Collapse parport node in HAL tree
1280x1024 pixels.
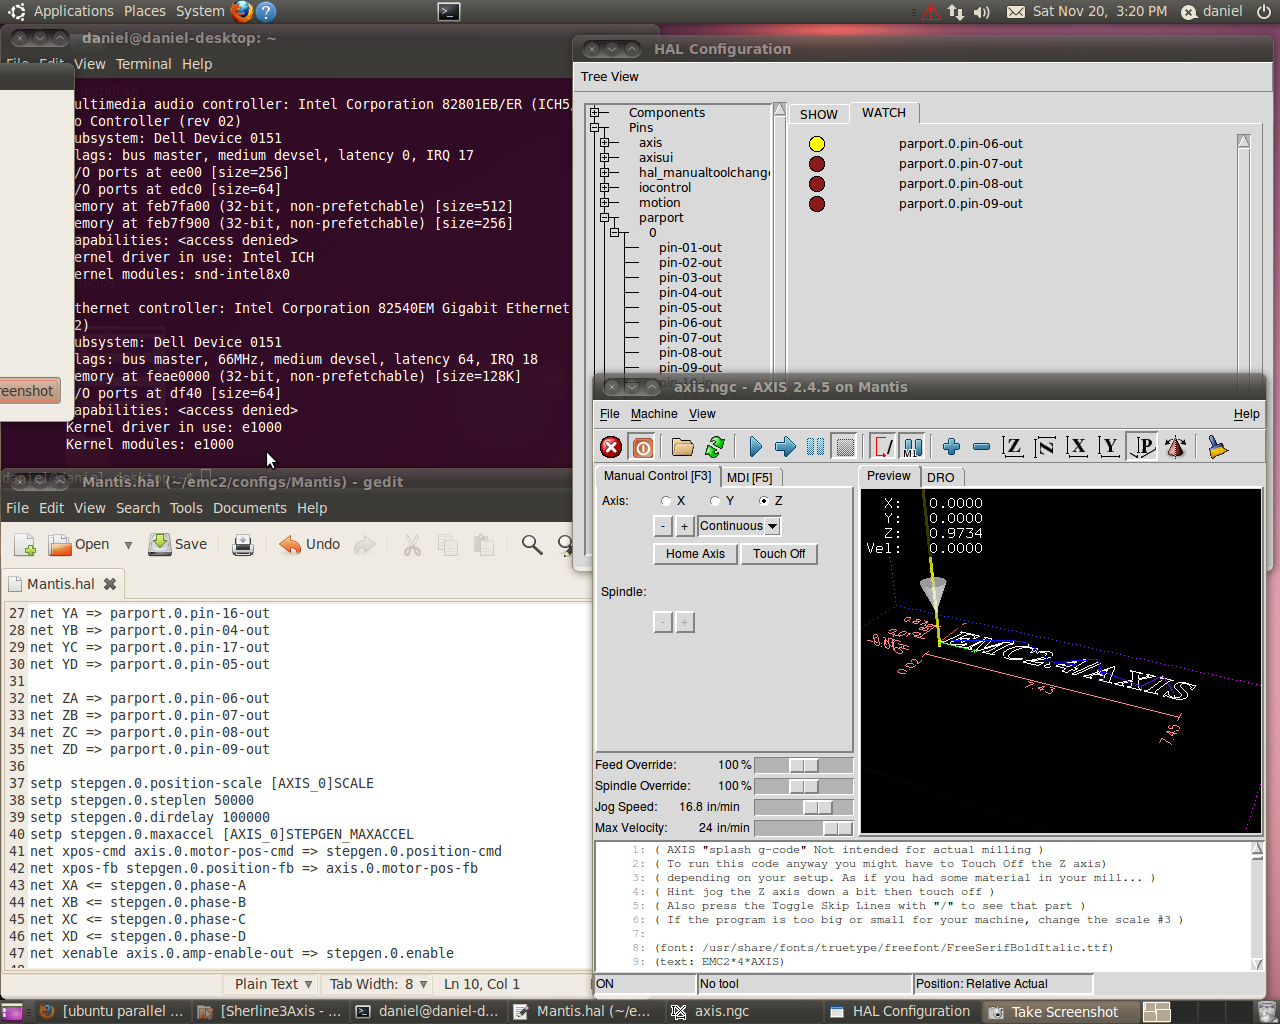tap(605, 218)
